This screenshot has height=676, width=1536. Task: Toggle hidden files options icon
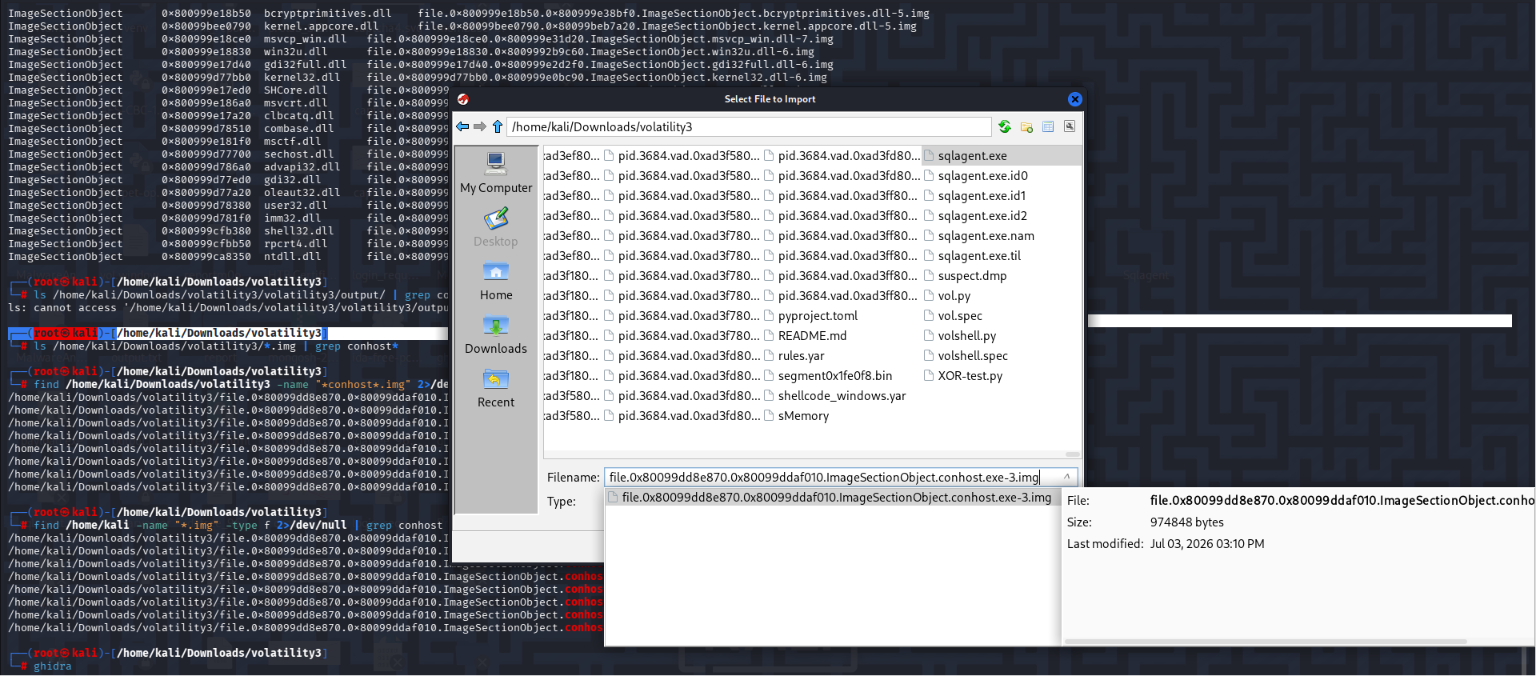point(1069,127)
